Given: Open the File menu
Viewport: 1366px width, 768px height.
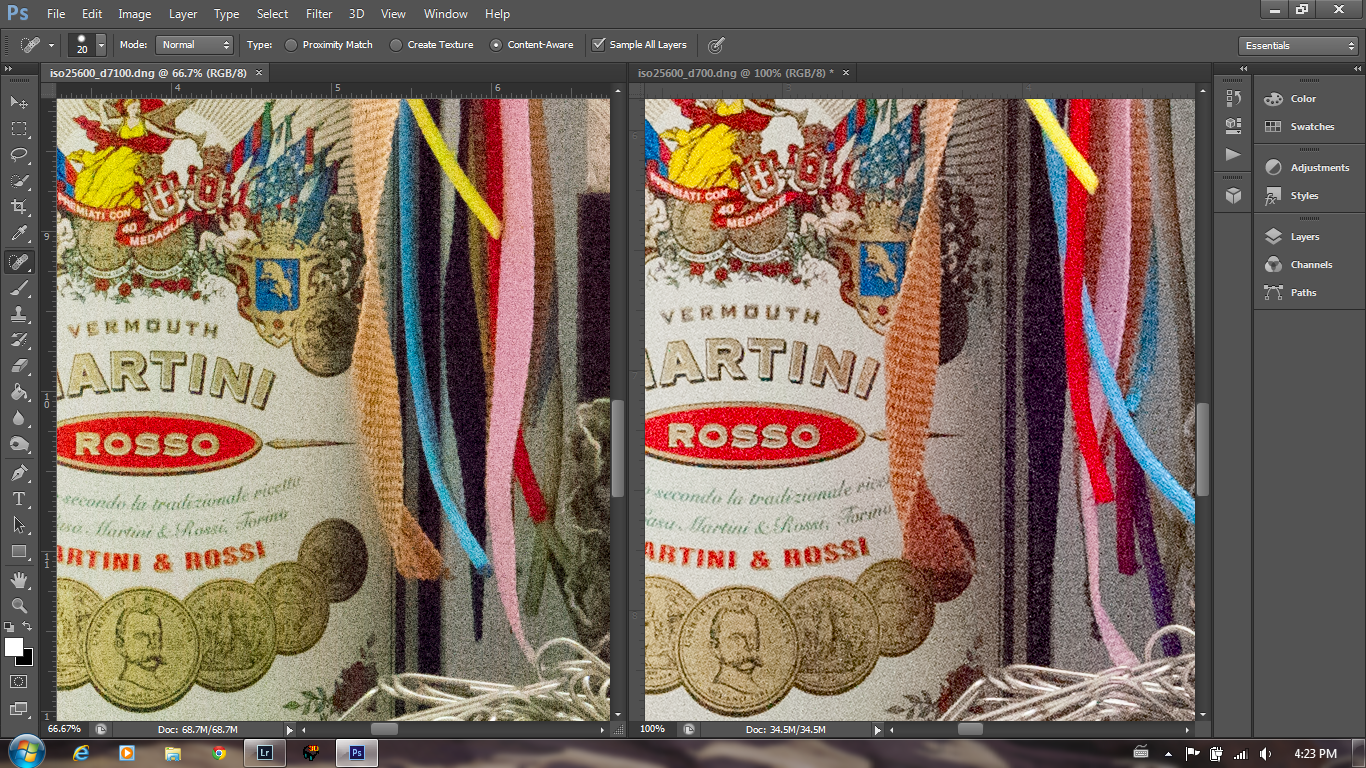Looking at the screenshot, I should click(56, 14).
